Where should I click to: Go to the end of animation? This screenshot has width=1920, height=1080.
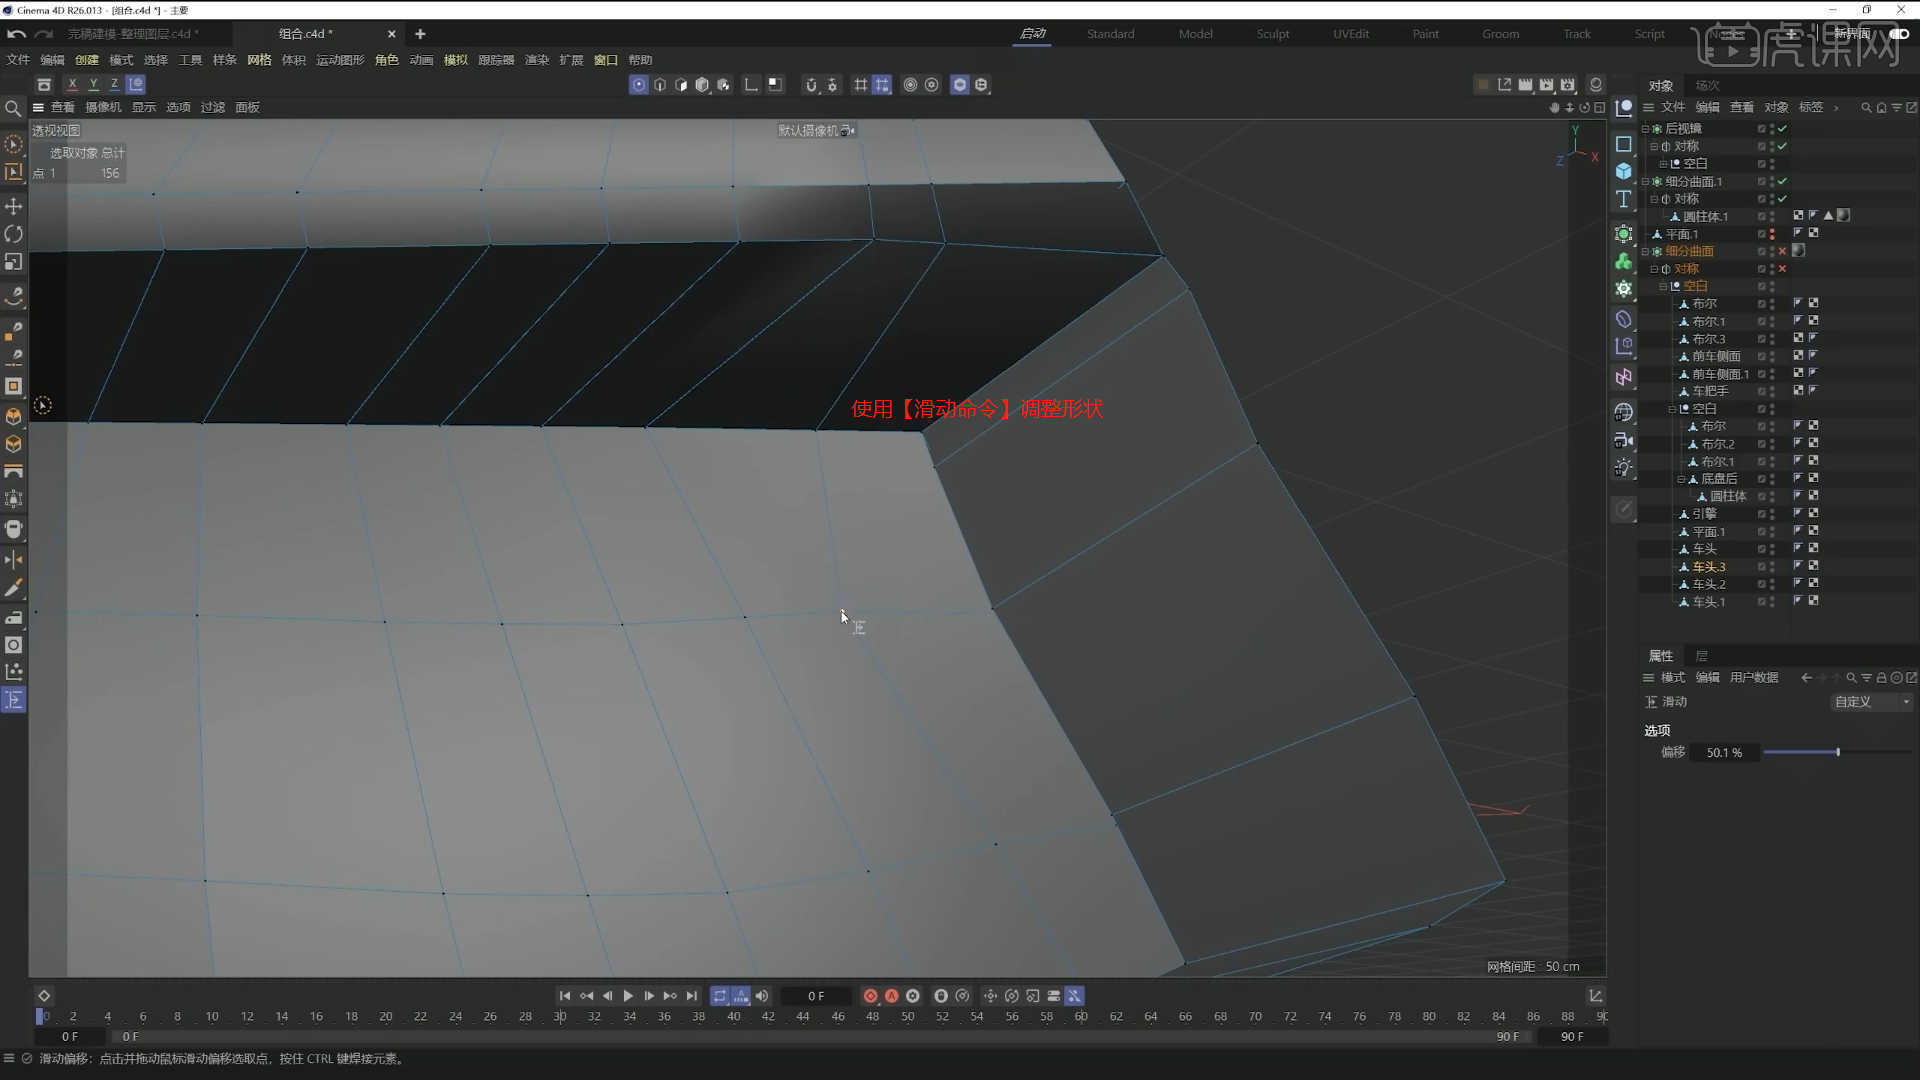(692, 996)
